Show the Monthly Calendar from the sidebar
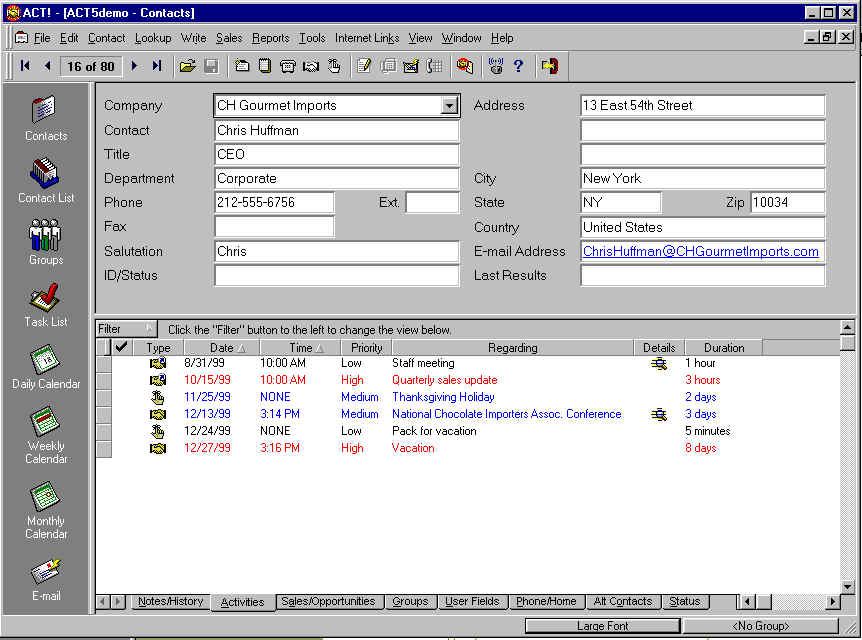This screenshot has height=640, width=862. click(46, 510)
